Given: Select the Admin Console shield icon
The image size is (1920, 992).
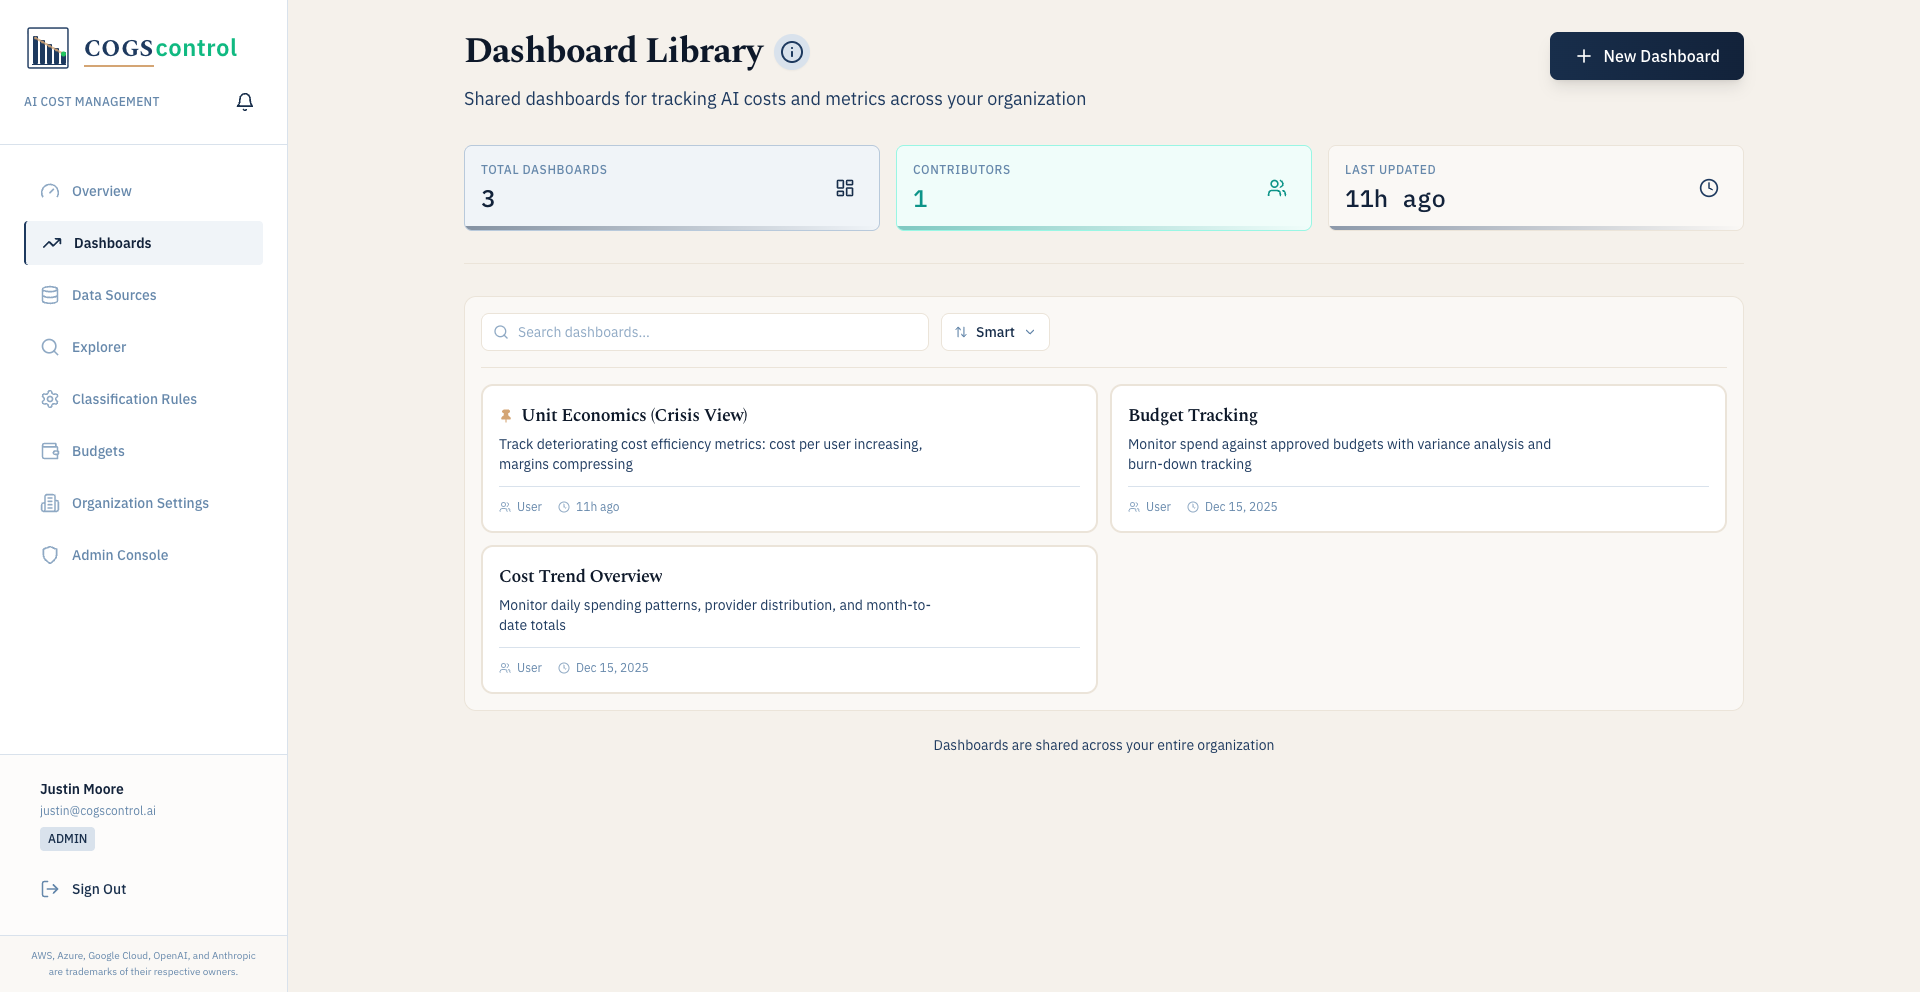Looking at the screenshot, I should coord(51,555).
